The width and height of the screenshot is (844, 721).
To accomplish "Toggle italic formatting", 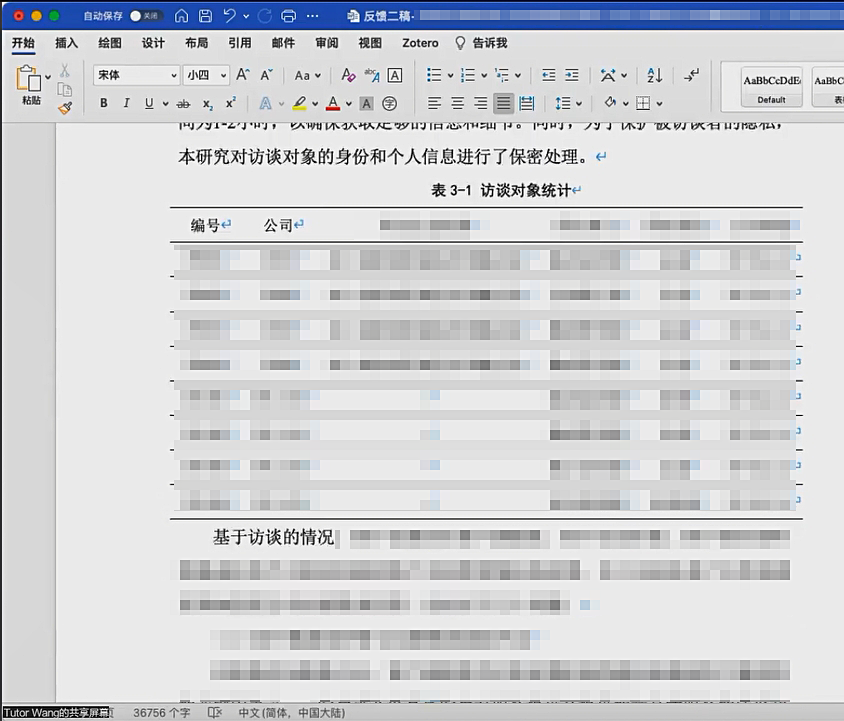I will [126, 103].
